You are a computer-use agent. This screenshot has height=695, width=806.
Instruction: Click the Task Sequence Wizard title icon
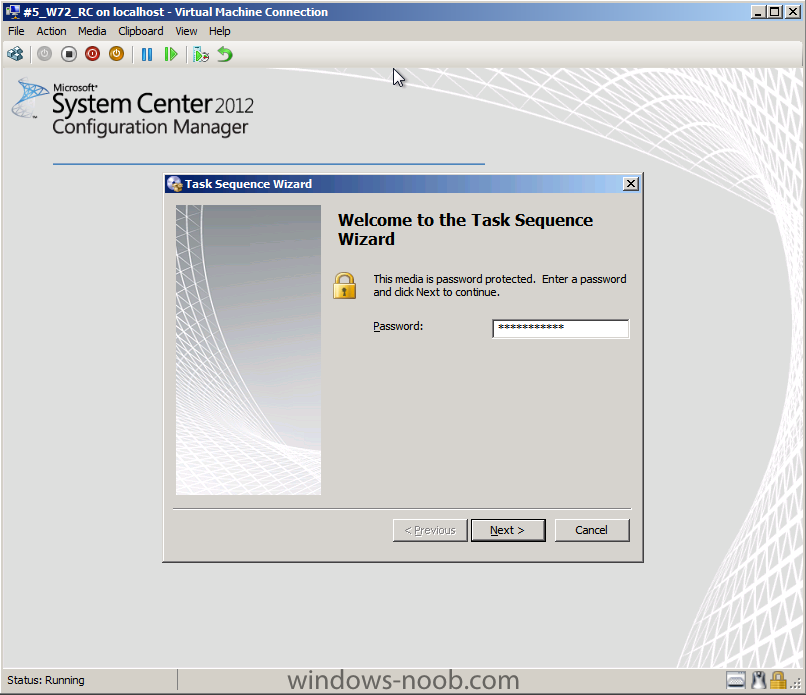[x=175, y=184]
